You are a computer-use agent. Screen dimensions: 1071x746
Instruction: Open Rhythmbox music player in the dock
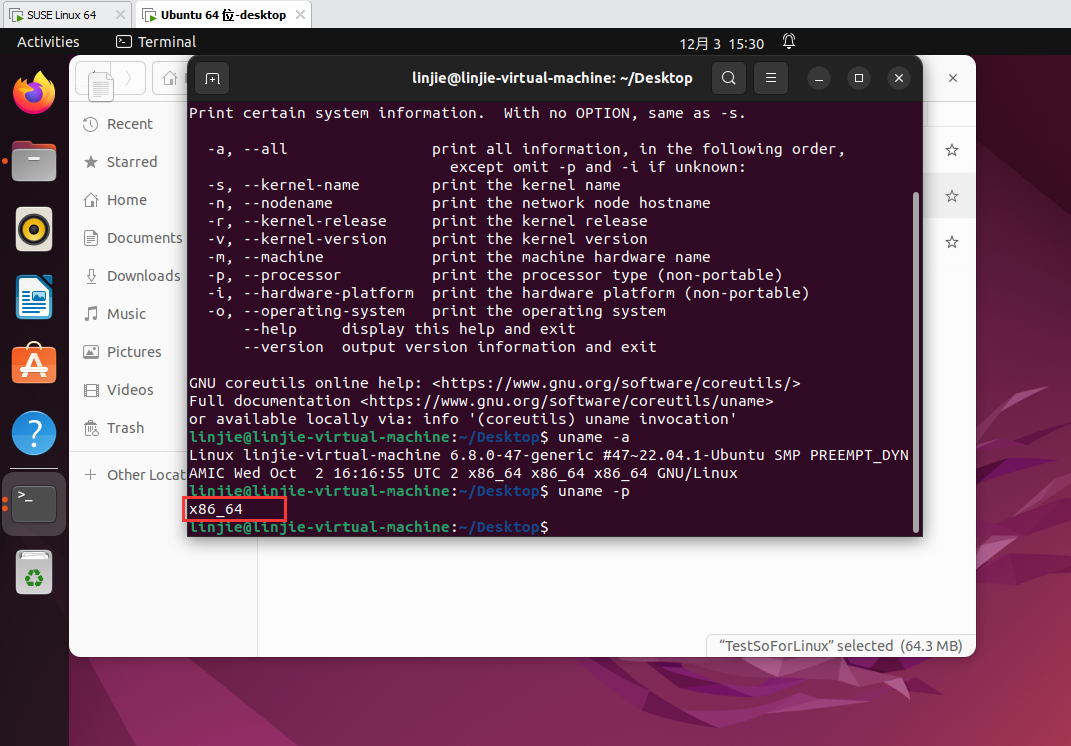pyautogui.click(x=33, y=229)
